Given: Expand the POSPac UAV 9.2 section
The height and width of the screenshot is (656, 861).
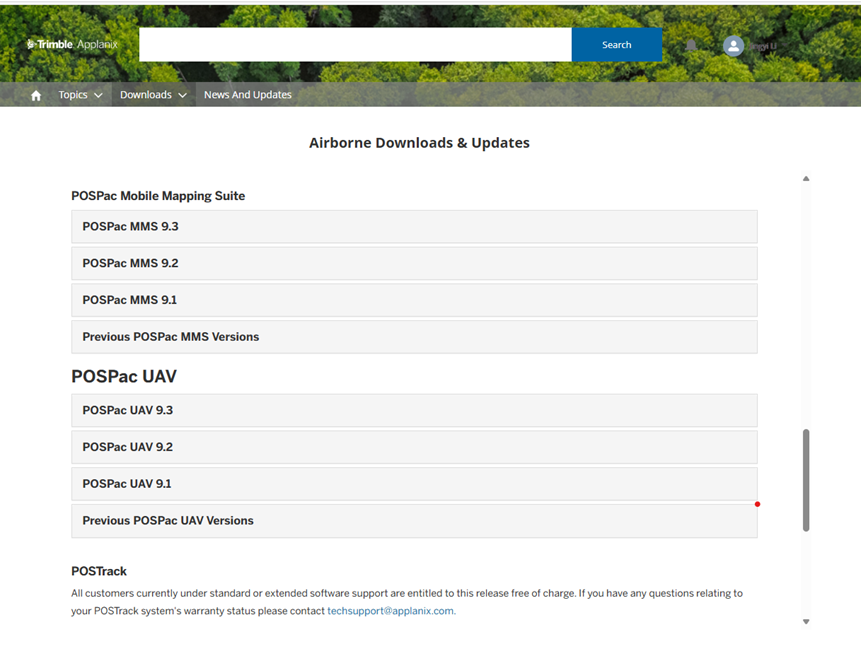Looking at the screenshot, I should pos(414,447).
